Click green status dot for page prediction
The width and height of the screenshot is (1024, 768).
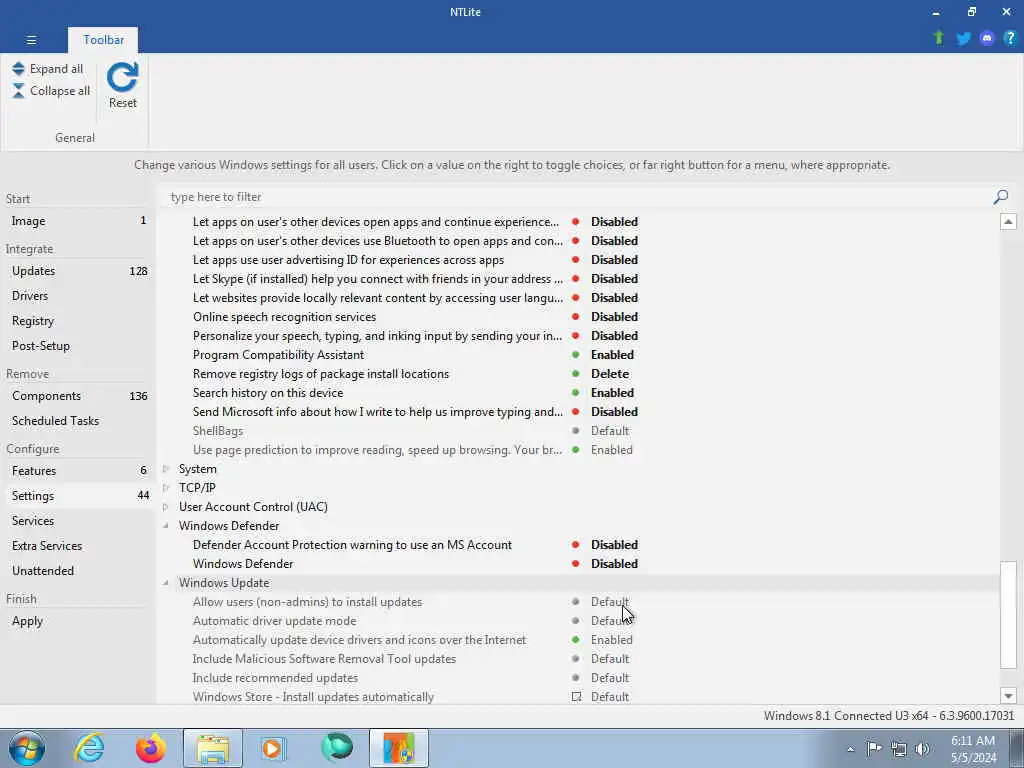point(575,450)
